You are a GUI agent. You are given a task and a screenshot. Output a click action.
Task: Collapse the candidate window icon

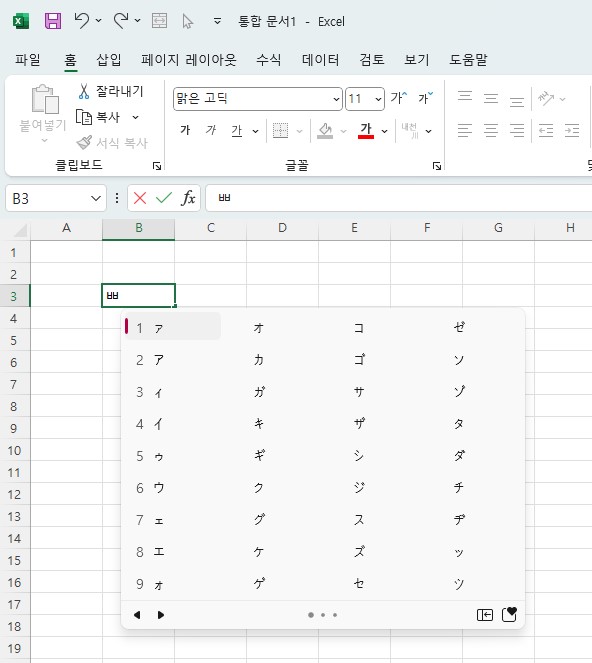(x=485, y=615)
